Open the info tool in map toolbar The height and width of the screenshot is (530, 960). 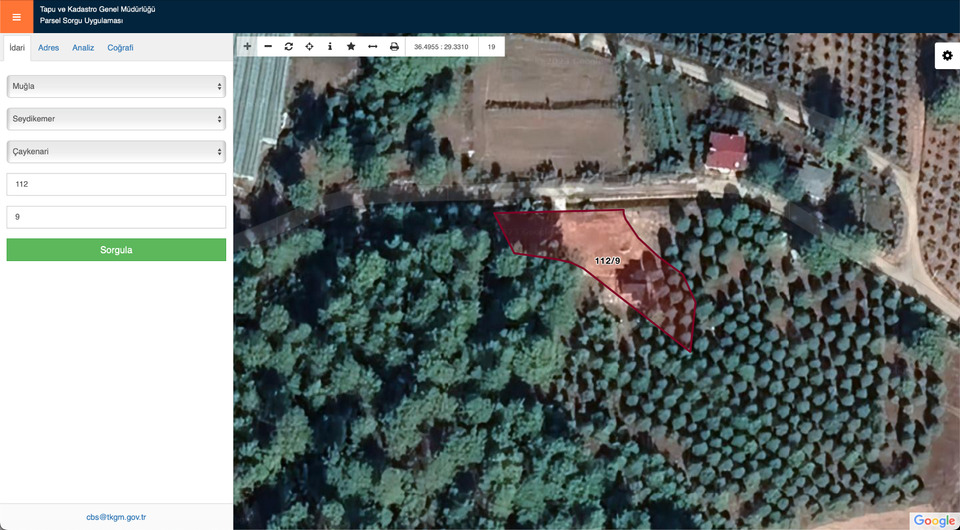pos(330,47)
